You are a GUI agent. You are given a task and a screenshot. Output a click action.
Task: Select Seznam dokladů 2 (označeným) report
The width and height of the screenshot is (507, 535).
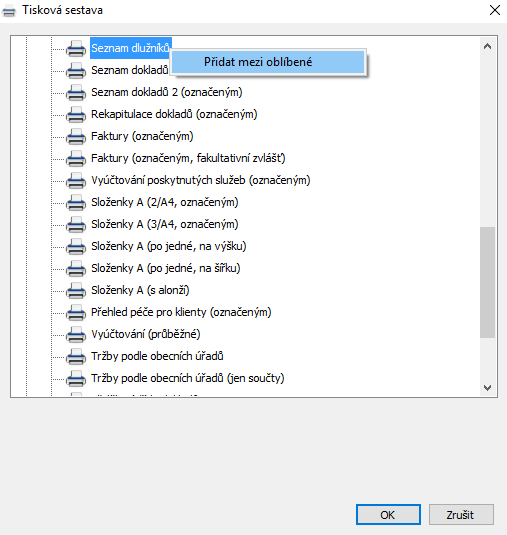[166, 92]
